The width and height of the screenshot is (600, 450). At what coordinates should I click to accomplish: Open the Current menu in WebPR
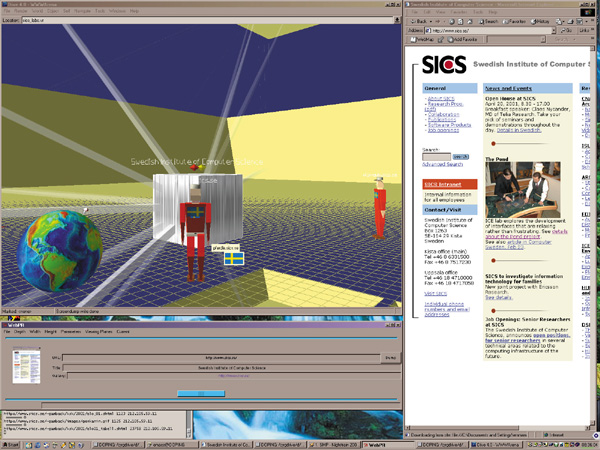[123, 332]
